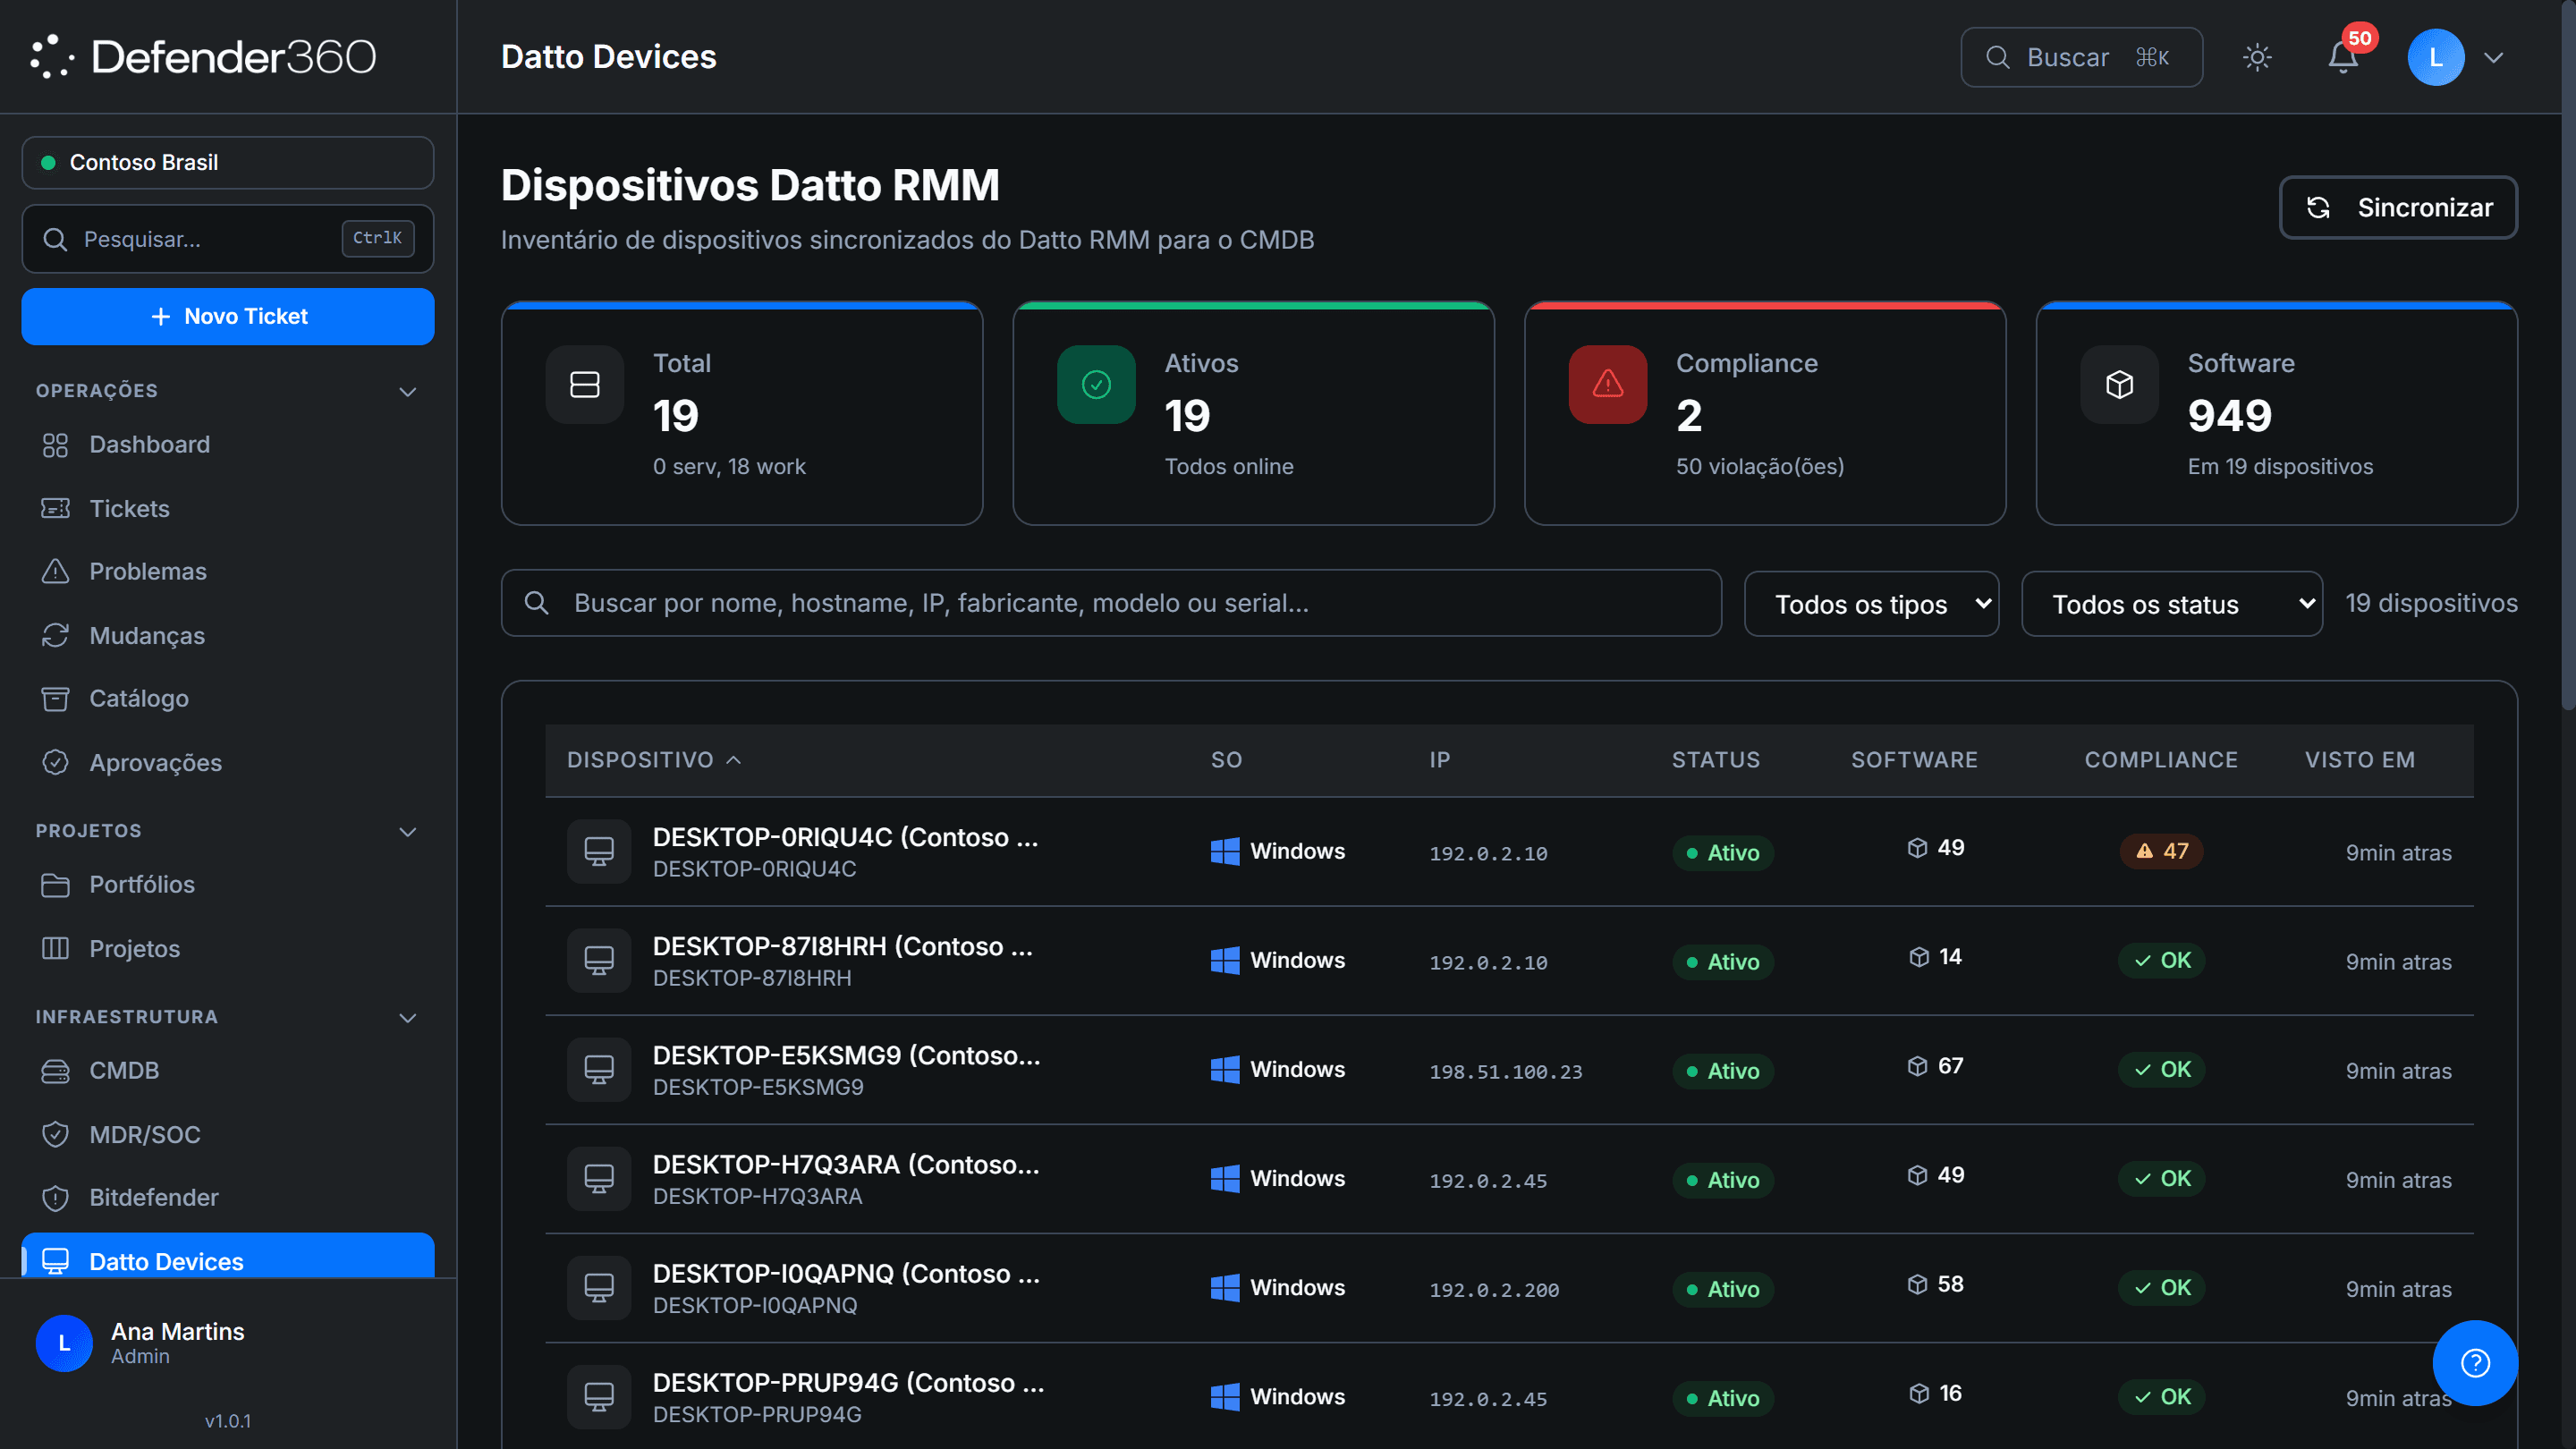Open Portfólios in sidebar
The width and height of the screenshot is (2576, 1449).
[228, 884]
